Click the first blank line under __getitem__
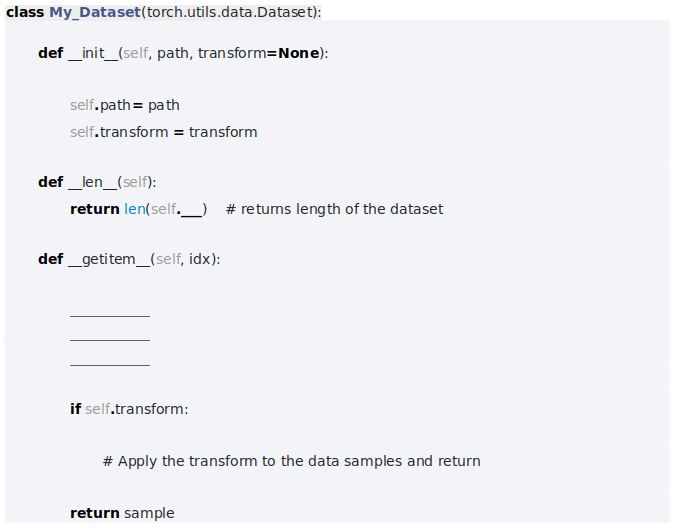The width and height of the screenshot is (675, 531). pyautogui.click(x=110, y=314)
